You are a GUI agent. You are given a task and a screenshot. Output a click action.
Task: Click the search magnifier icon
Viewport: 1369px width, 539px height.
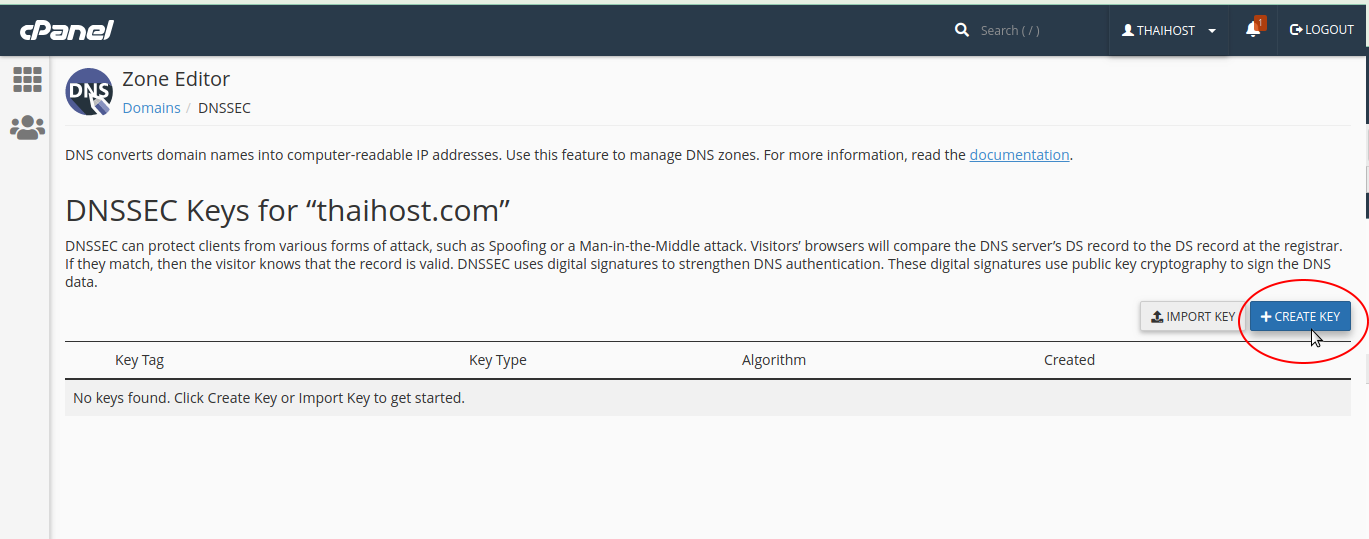coord(962,30)
